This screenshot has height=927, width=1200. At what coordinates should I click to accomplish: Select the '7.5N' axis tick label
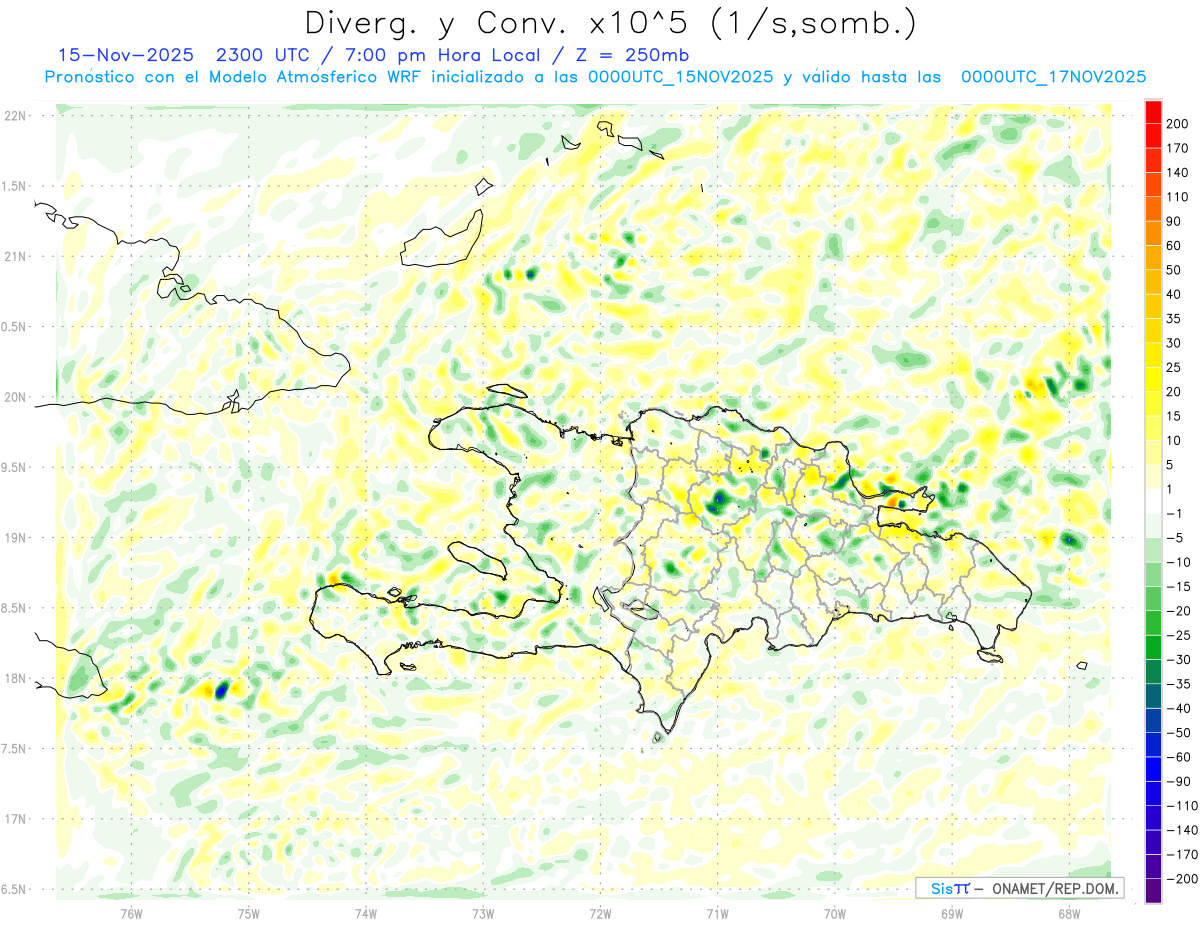pos(14,749)
